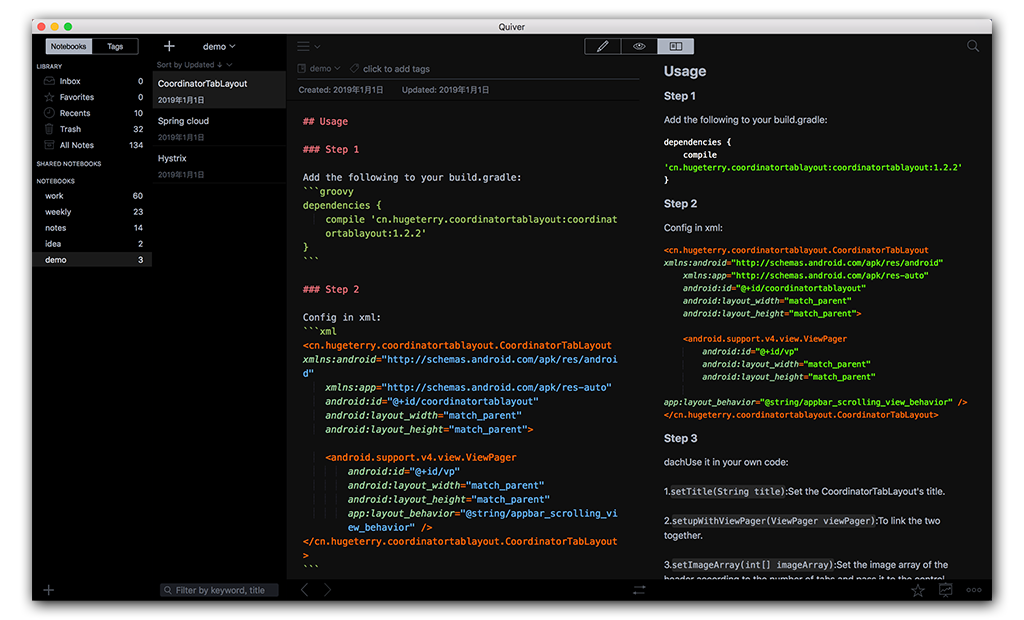Select the weekly notebook
1024x620 pixels.
[x=93, y=212]
